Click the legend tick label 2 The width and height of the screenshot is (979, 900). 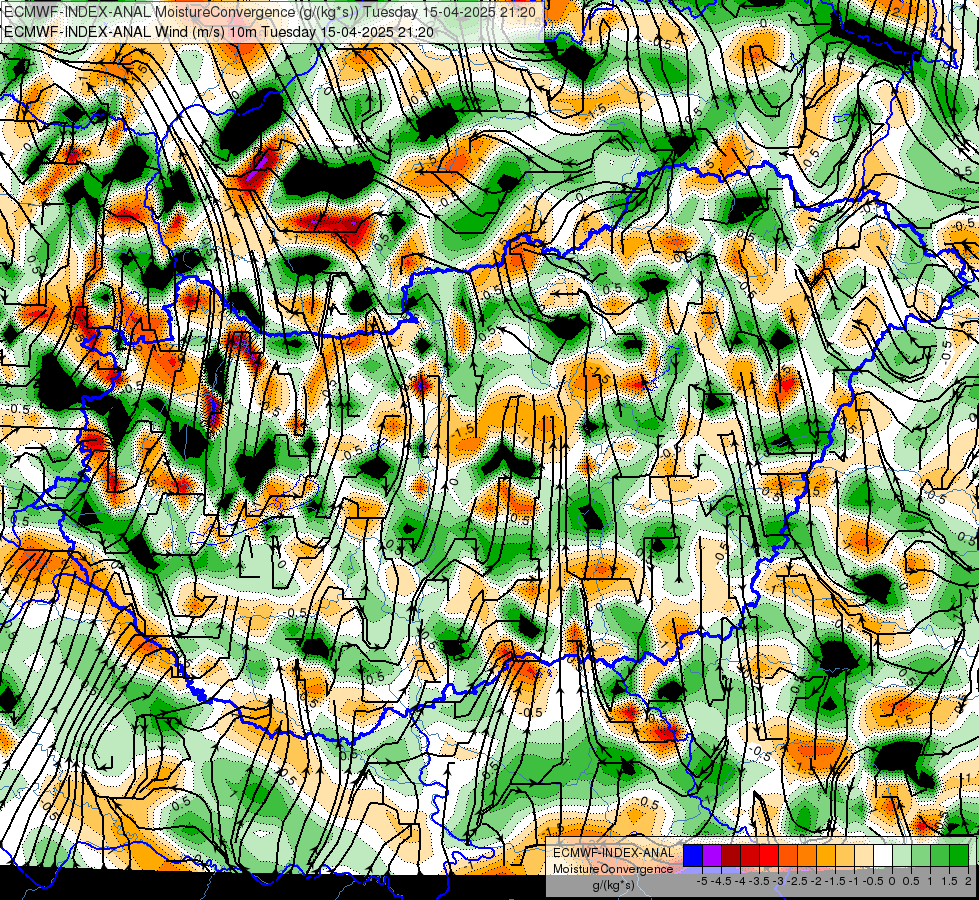click(x=968, y=881)
